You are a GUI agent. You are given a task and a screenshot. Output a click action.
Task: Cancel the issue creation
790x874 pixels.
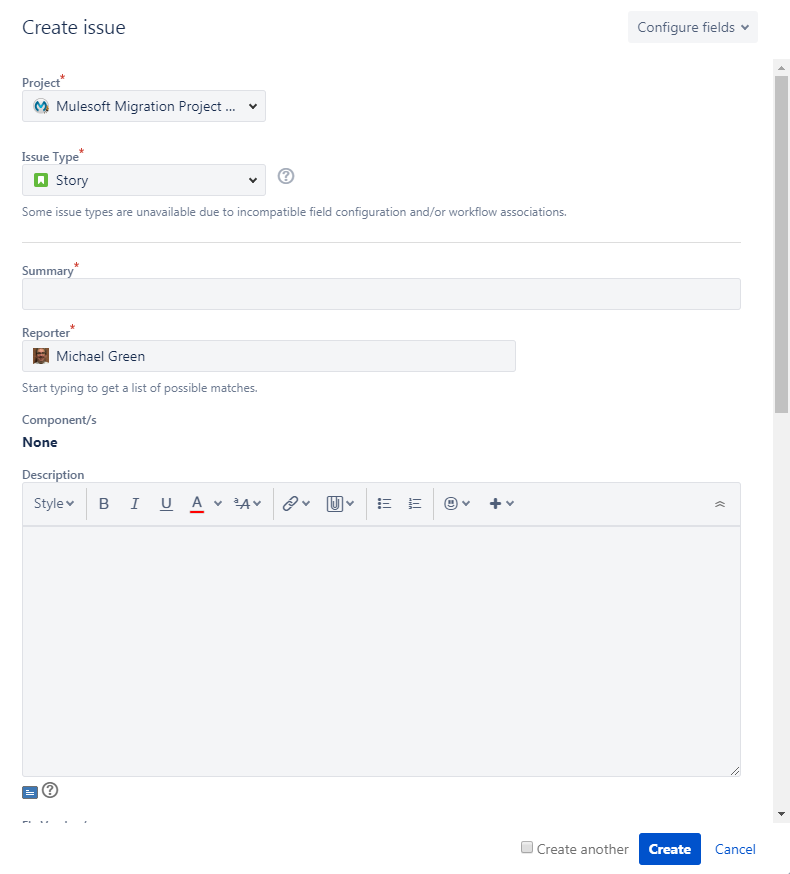[735, 849]
